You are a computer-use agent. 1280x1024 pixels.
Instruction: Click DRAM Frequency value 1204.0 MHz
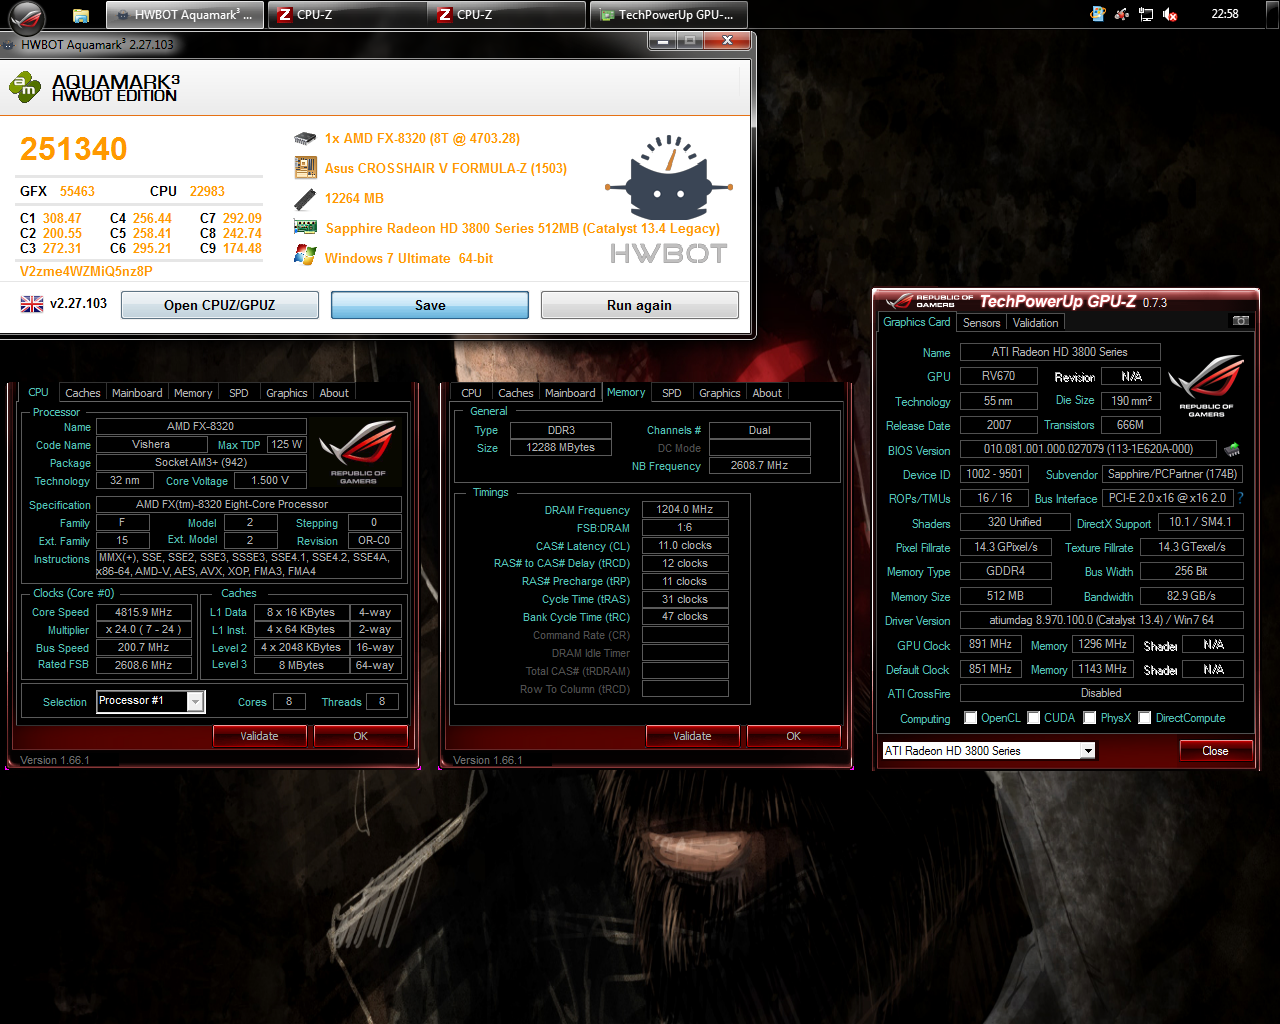click(x=685, y=509)
